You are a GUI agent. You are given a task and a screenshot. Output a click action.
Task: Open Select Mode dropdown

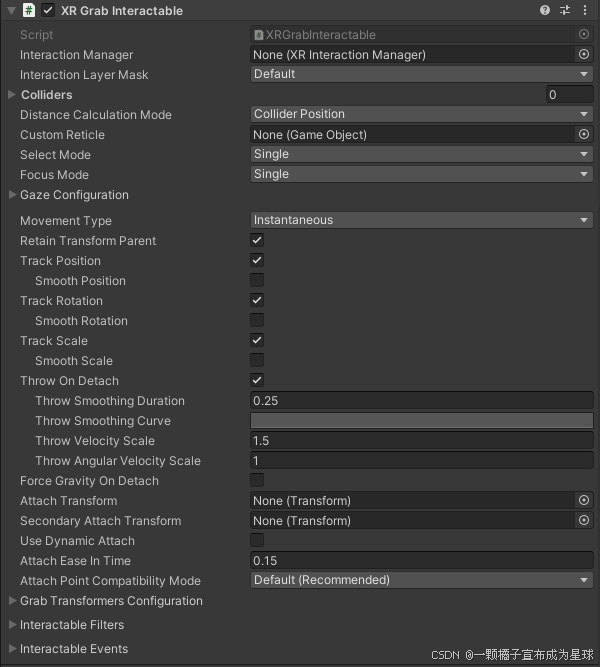(x=421, y=154)
